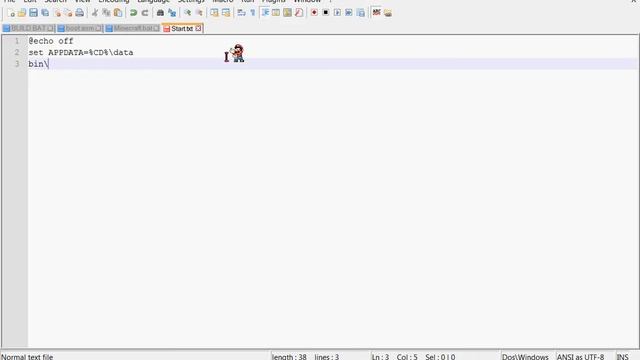Click the Close document toolbar icon
640x360 pixels.
57,13
